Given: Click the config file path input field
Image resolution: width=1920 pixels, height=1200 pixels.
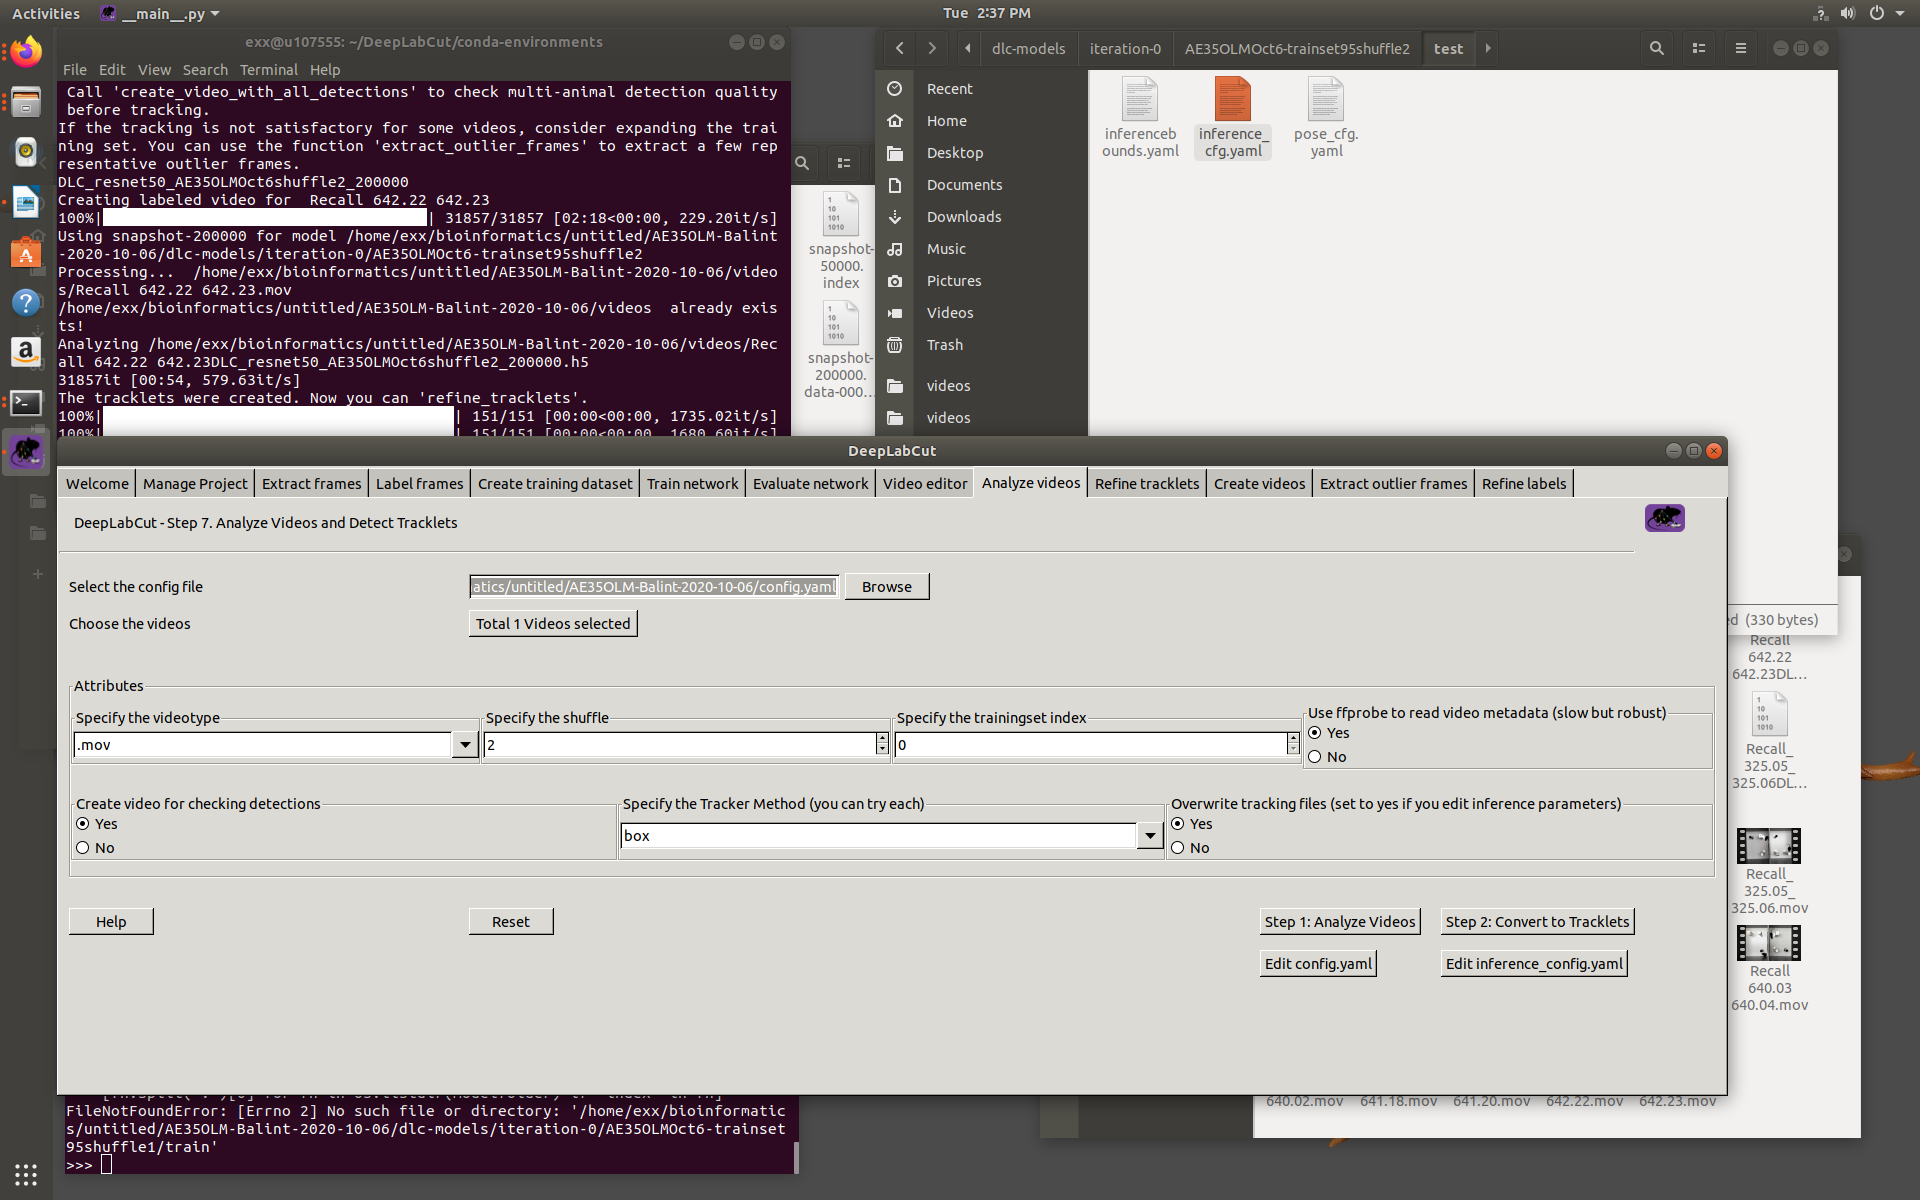Looking at the screenshot, I should [x=652, y=586].
